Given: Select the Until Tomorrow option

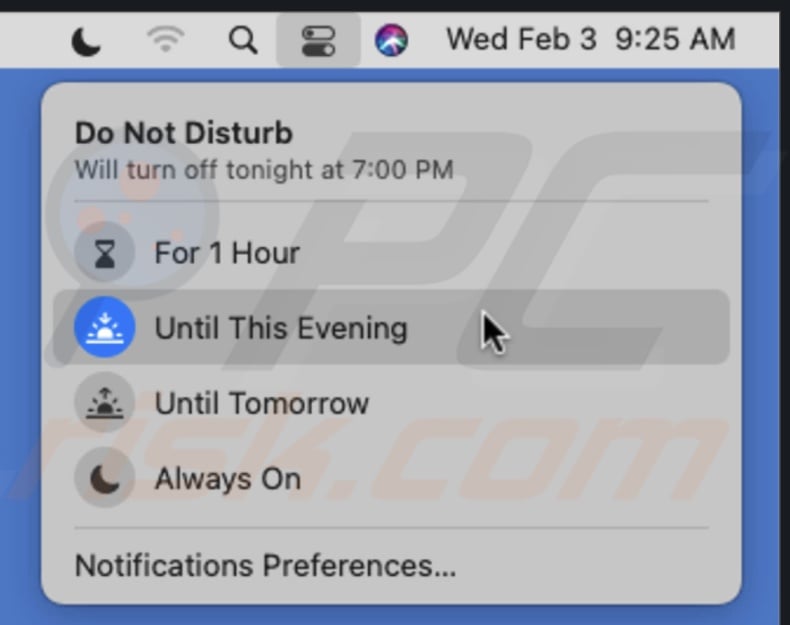Looking at the screenshot, I should pos(391,402).
